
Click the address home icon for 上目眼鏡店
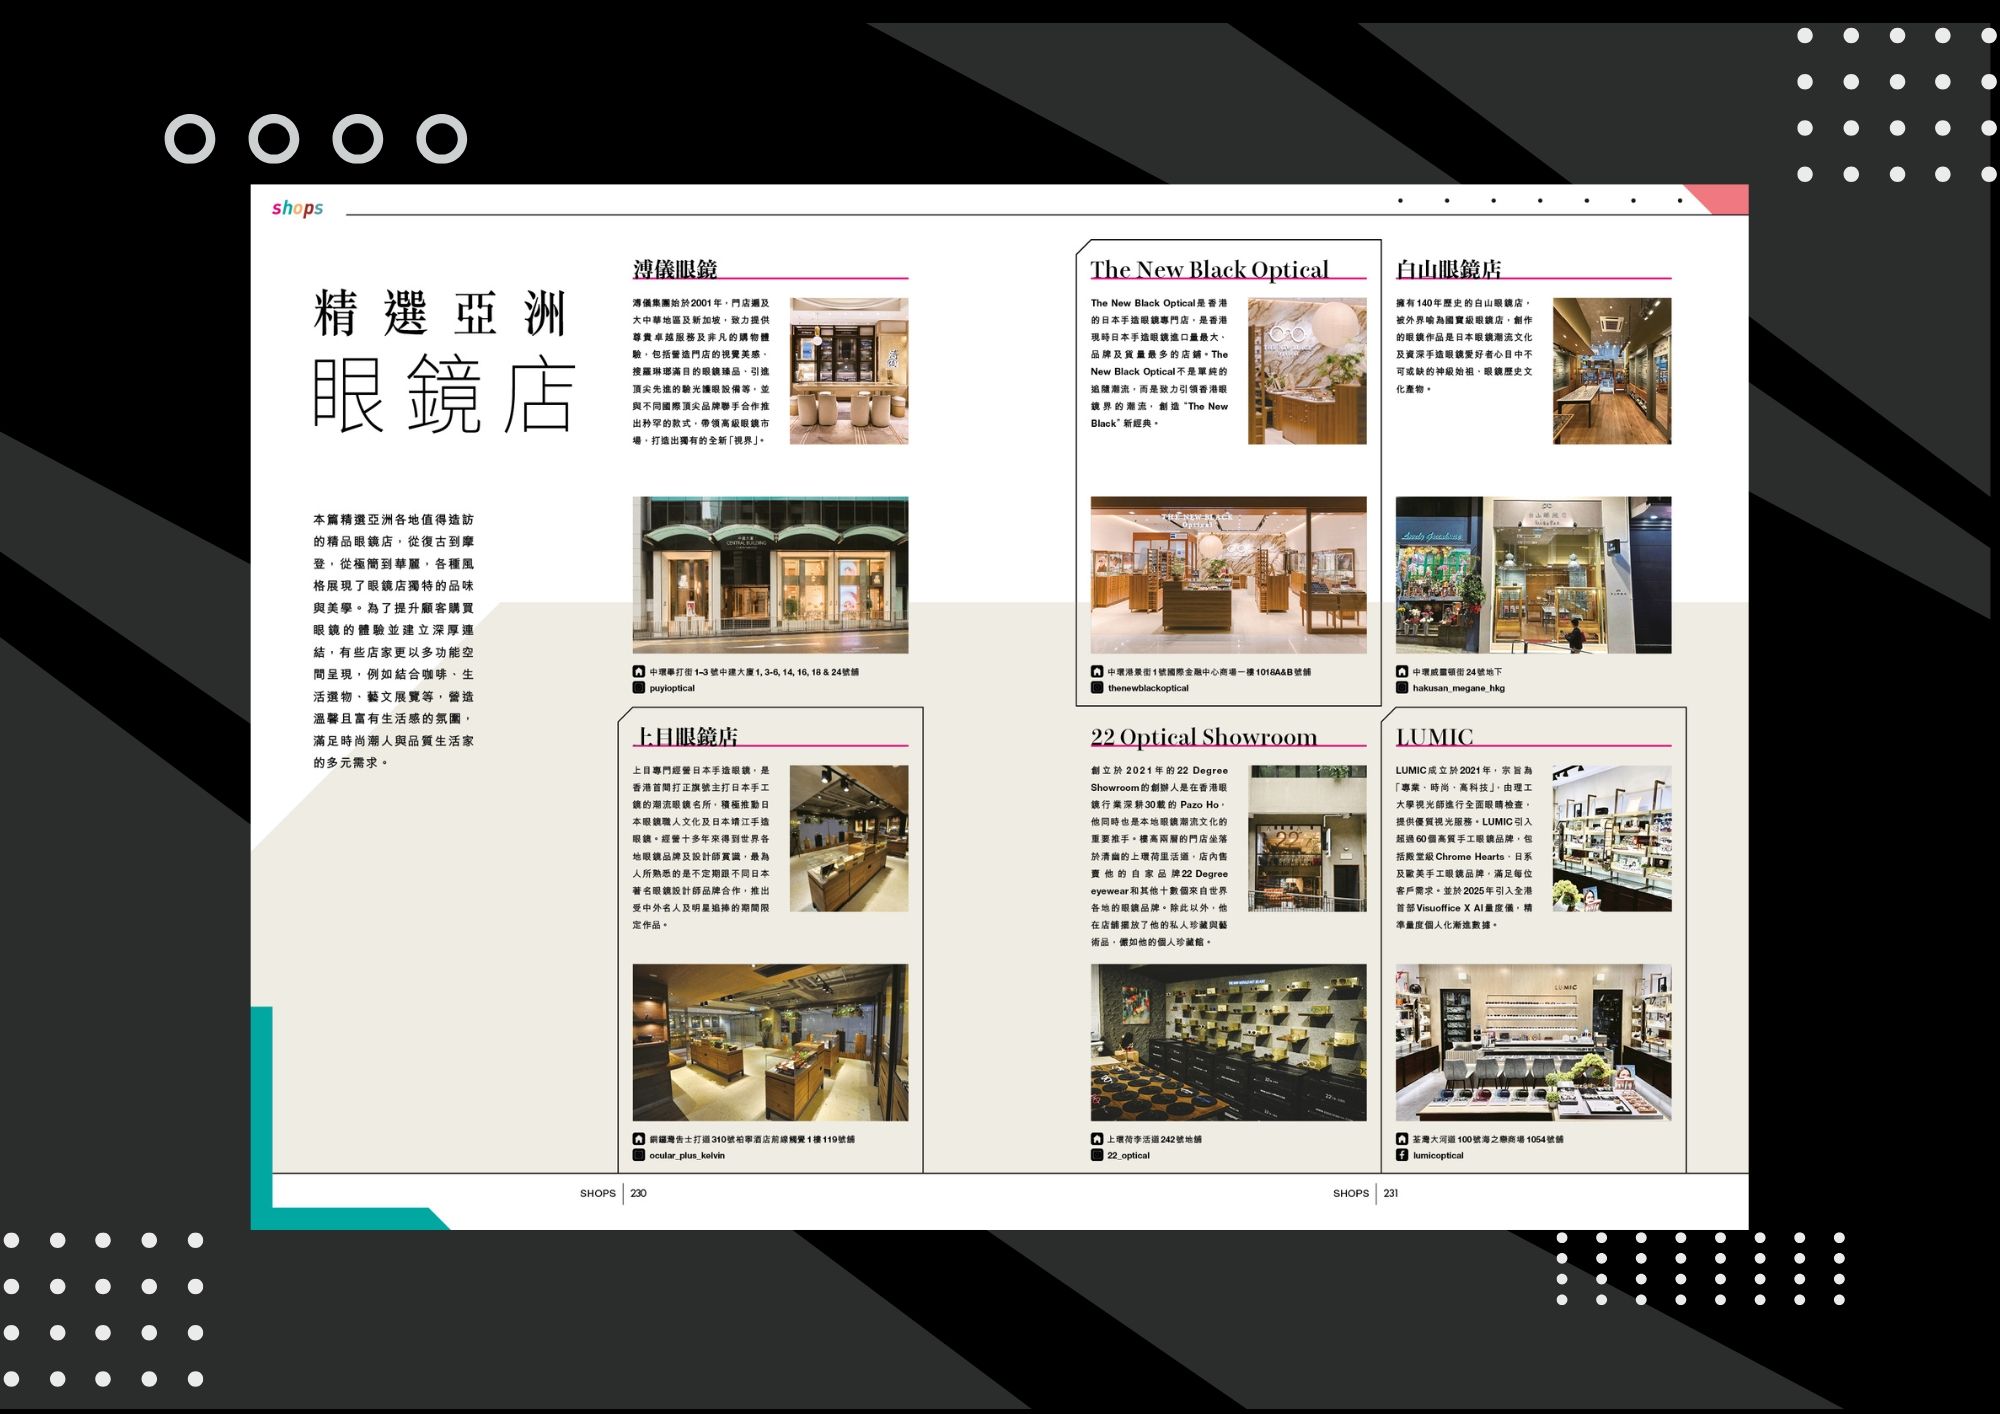coord(638,1139)
